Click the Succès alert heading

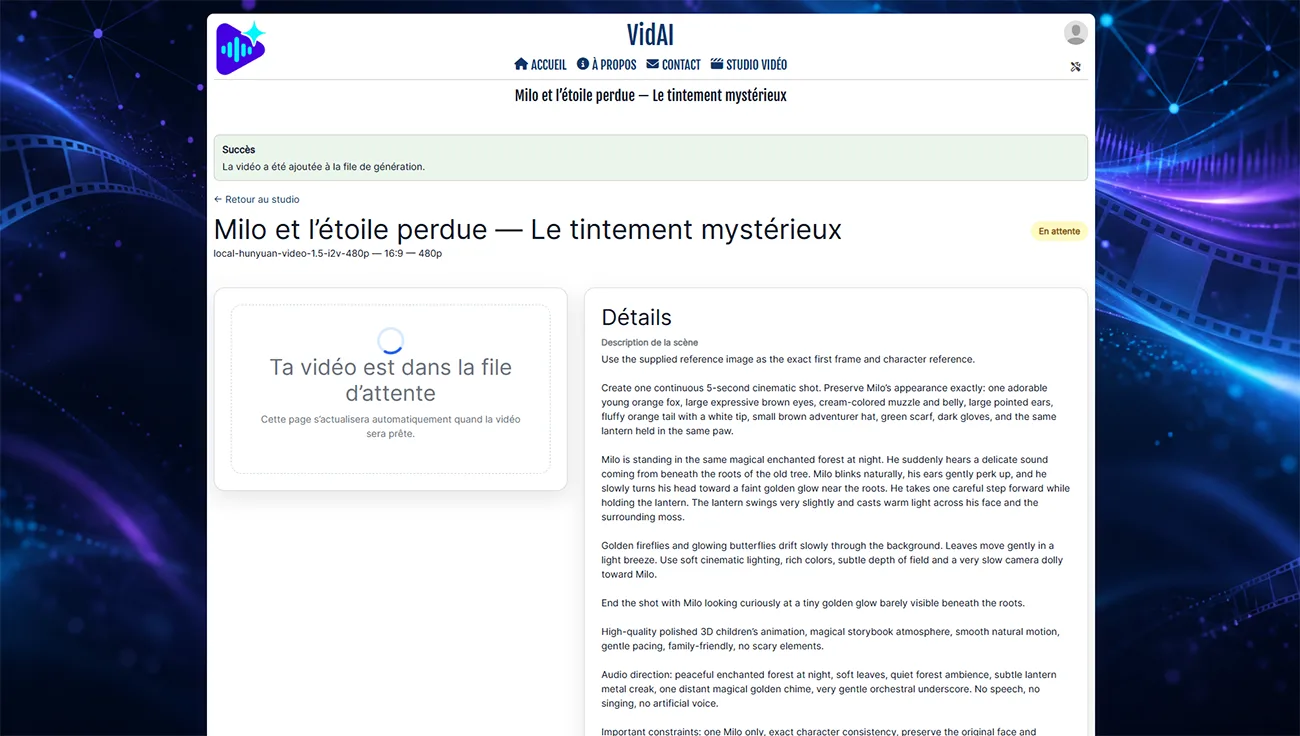click(x=239, y=150)
